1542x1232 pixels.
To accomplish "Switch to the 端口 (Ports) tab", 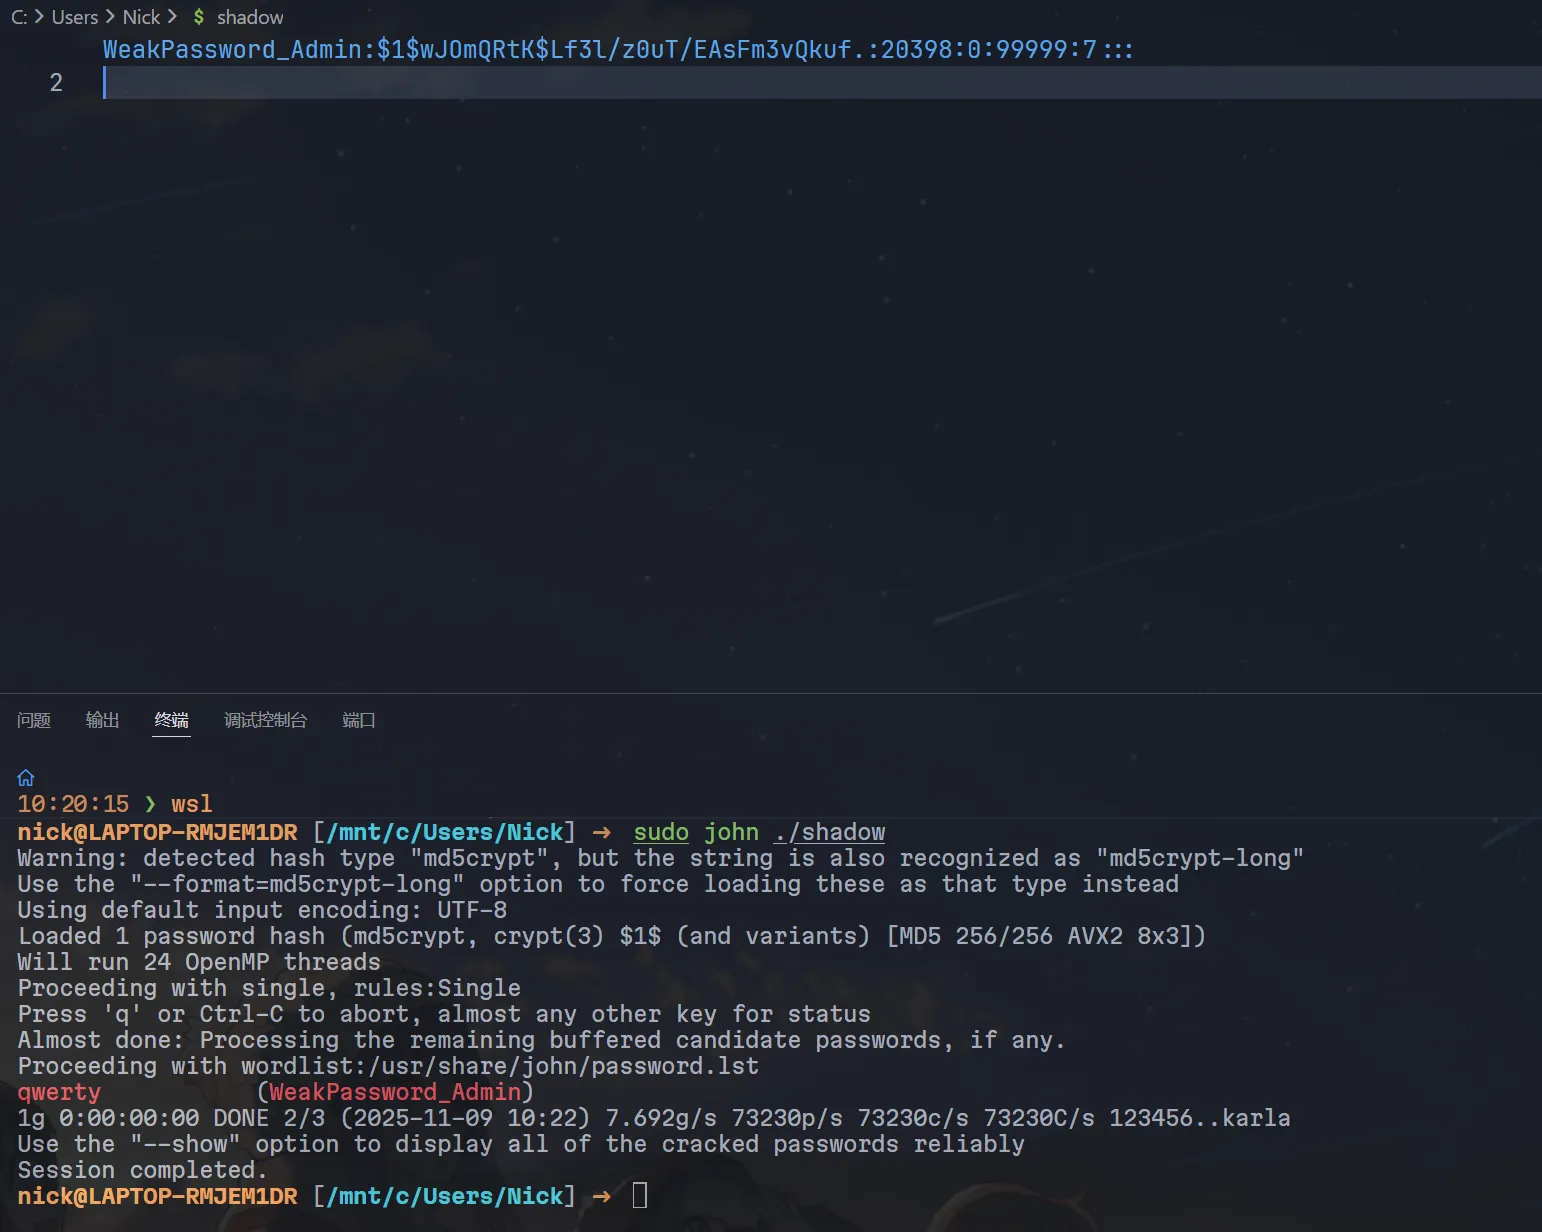I will [x=358, y=720].
